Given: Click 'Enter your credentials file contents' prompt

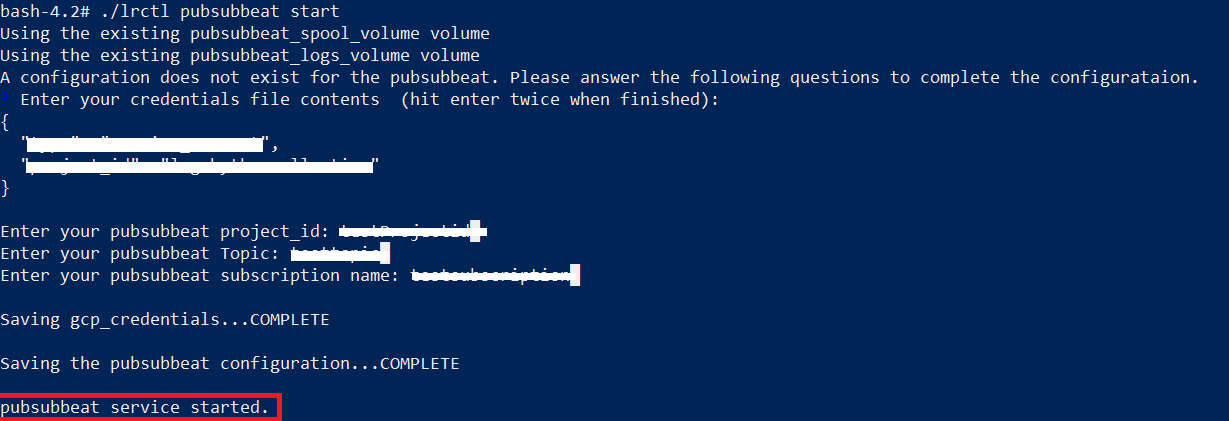Looking at the screenshot, I should tap(200, 99).
